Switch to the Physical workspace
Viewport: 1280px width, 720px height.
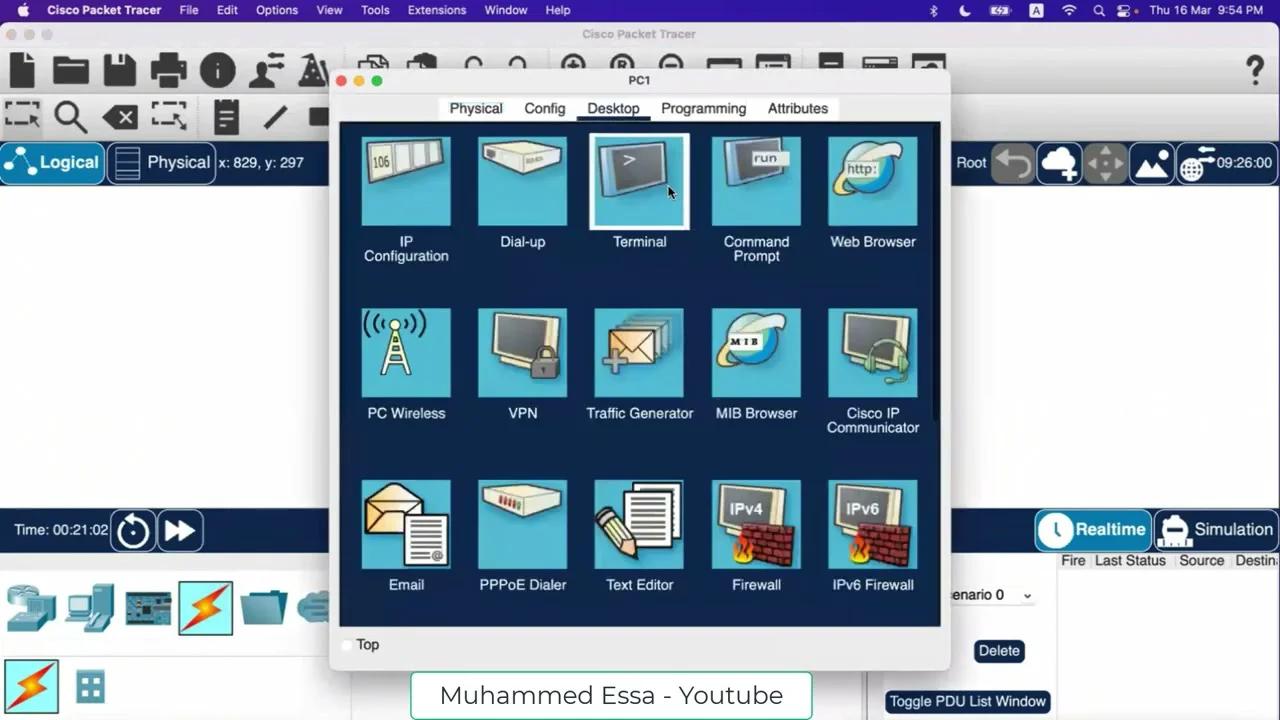(163, 162)
